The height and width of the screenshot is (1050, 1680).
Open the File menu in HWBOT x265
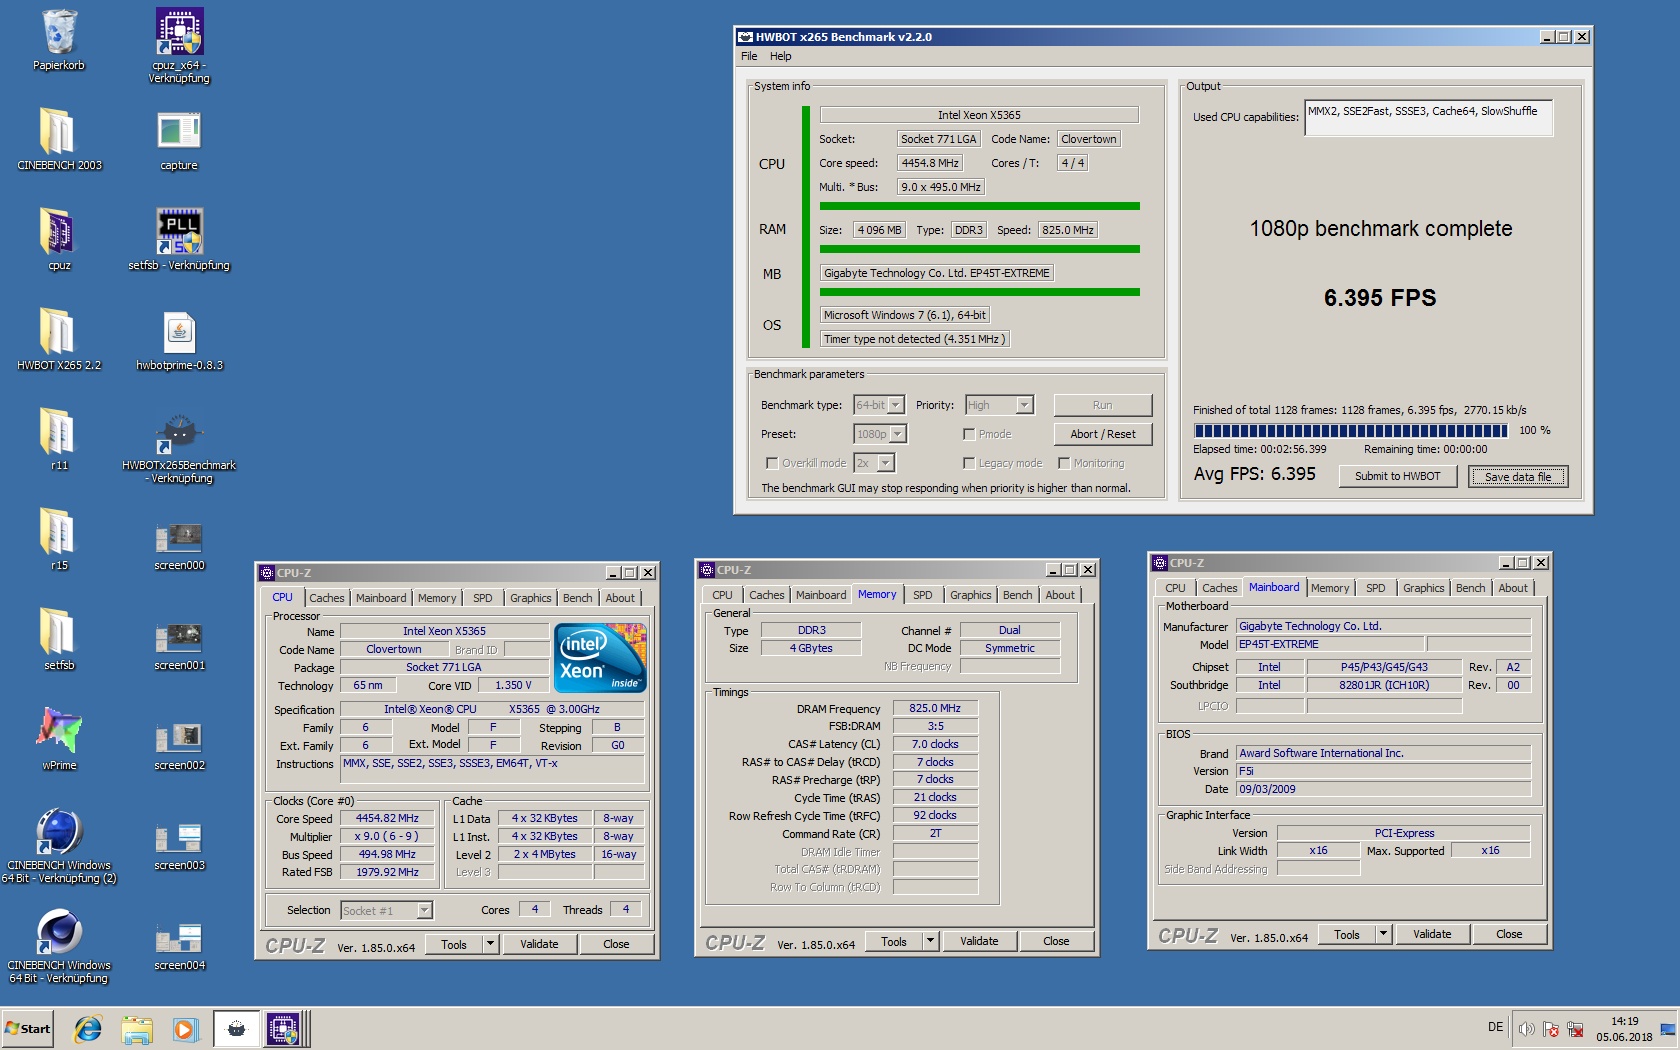point(749,56)
